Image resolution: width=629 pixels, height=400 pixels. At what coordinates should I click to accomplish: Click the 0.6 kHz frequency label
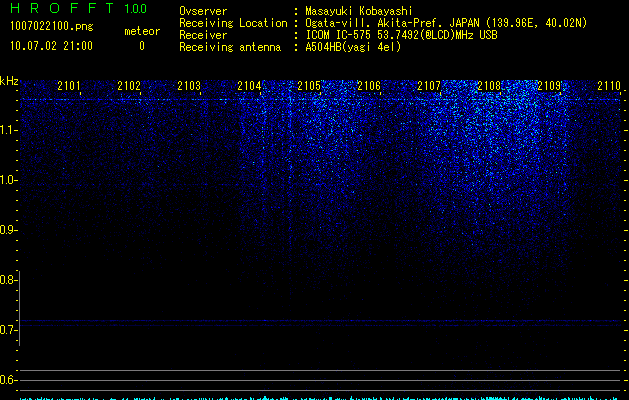click(x=8, y=380)
